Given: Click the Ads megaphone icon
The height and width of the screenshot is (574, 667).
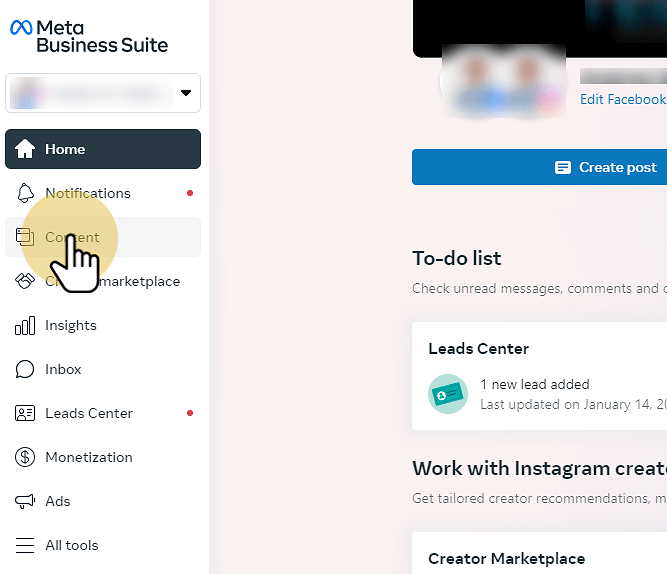Looking at the screenshot, I should click(25, 501).
